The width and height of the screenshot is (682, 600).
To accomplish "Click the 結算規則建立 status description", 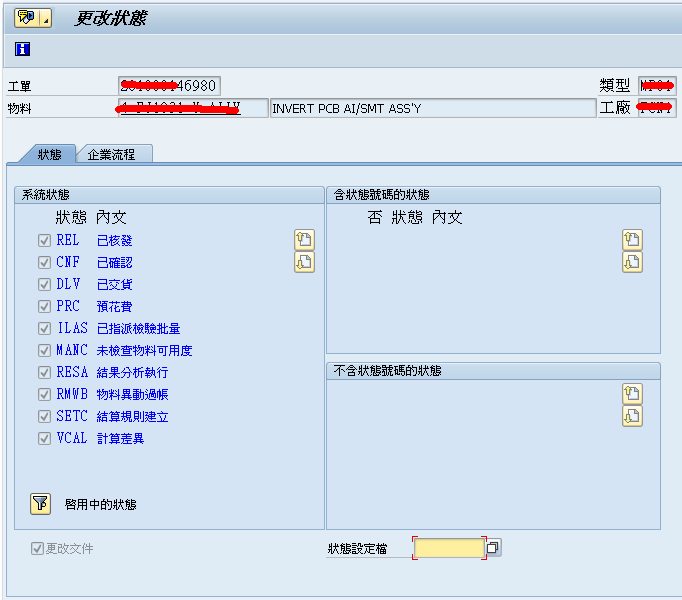I will (x=132, y=416).
